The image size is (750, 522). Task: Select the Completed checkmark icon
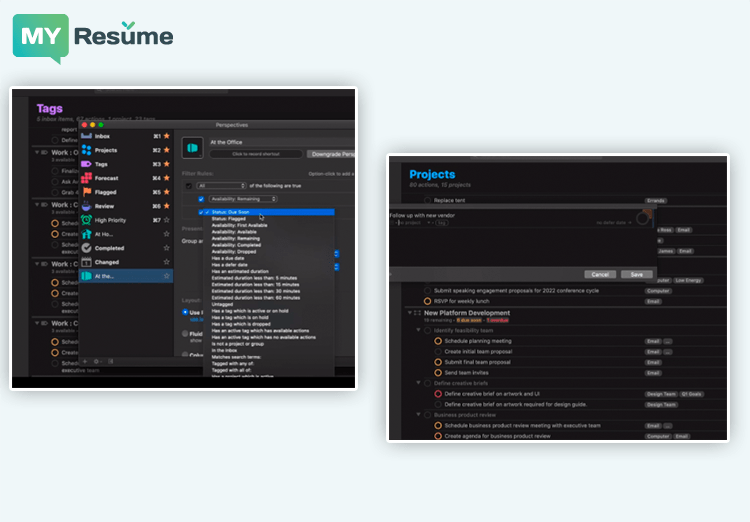click(87, 247)
